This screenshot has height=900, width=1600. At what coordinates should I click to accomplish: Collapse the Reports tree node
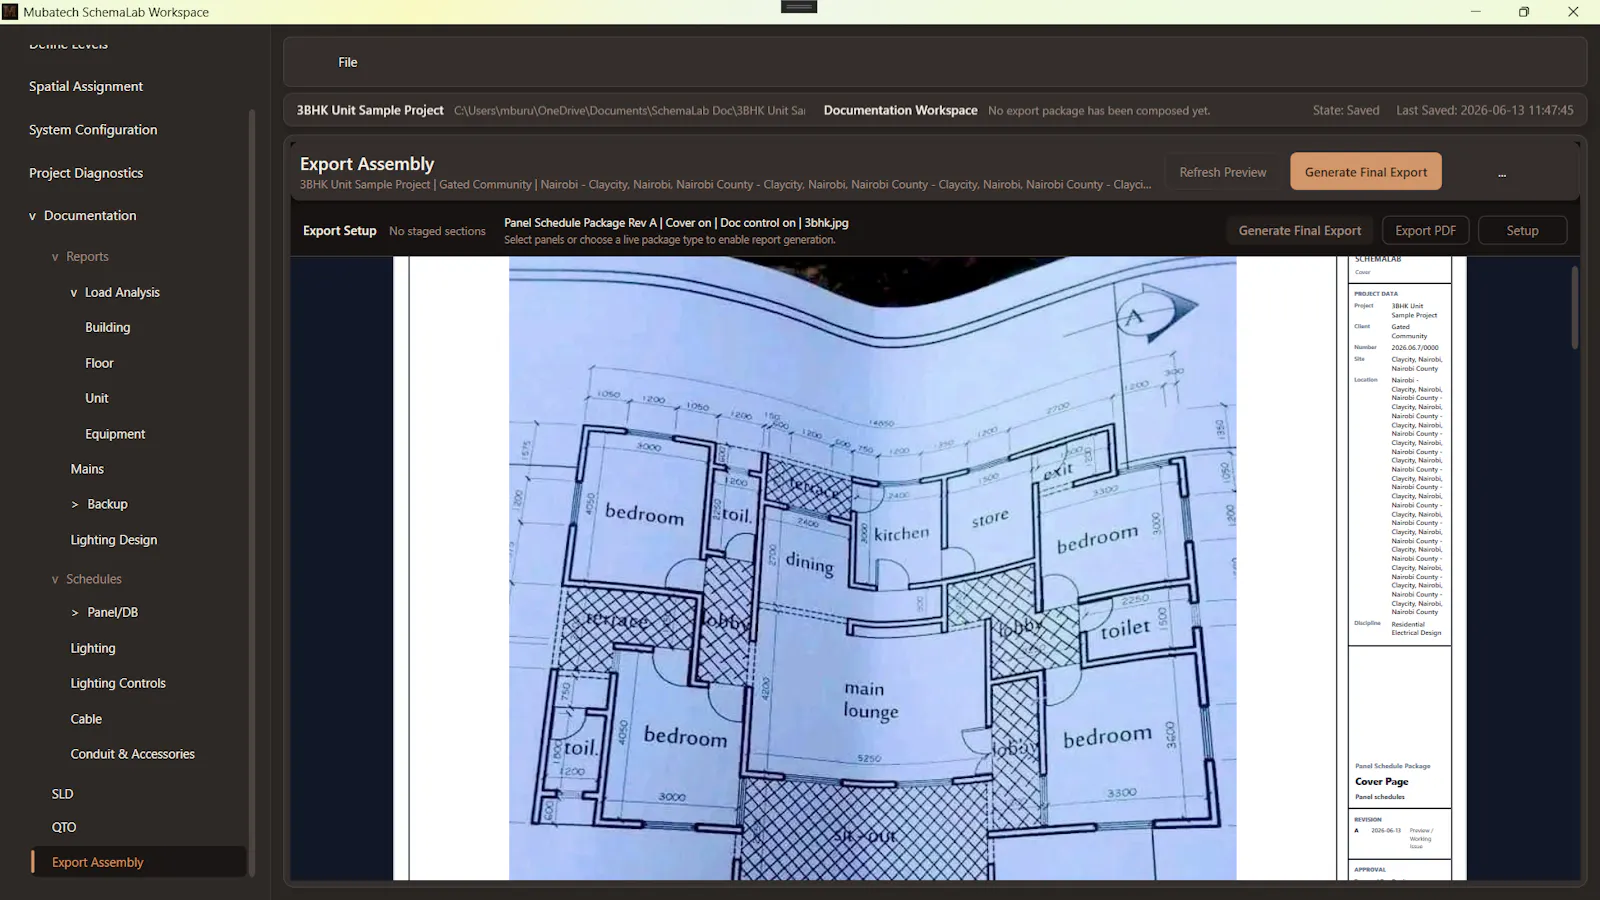(x=55, y=257)
